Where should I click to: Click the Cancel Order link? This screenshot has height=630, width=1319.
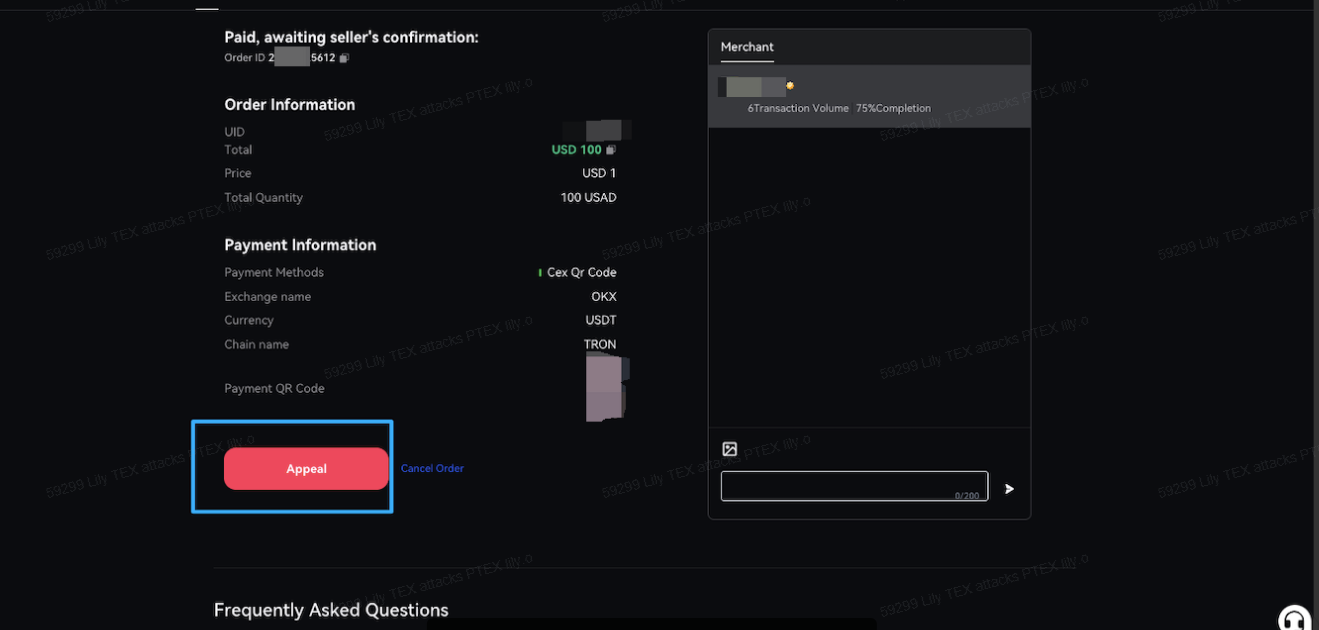(x=432, y=468)
